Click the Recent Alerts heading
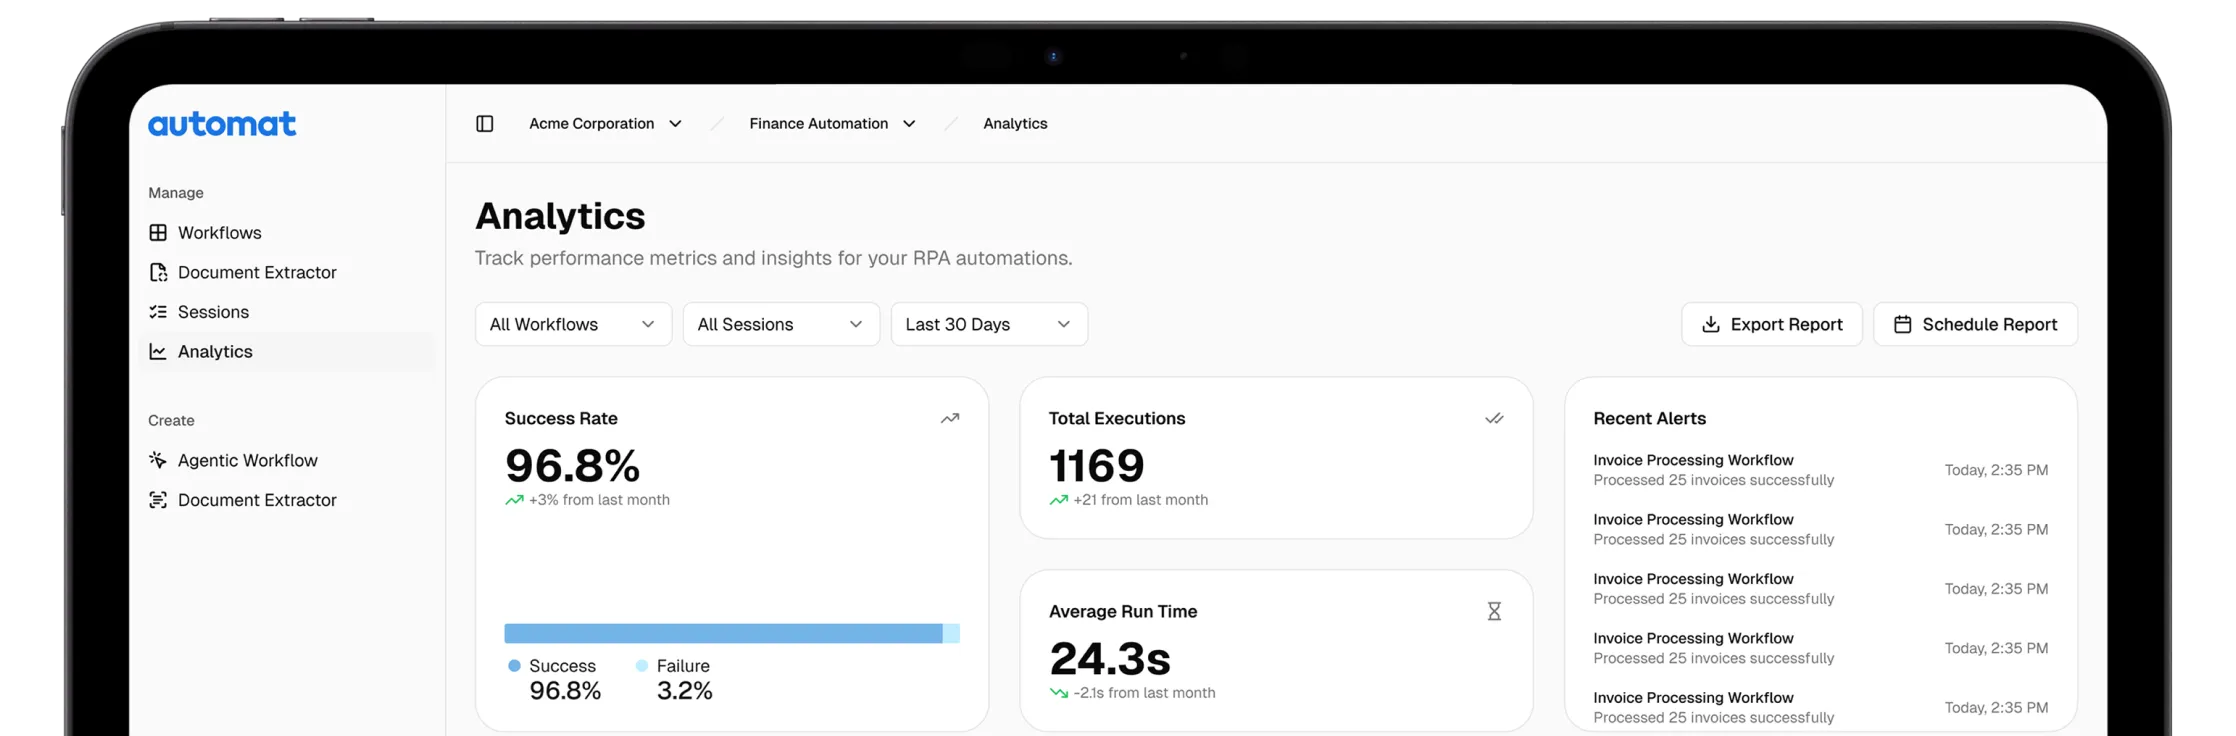 (x=1649, y=418)
